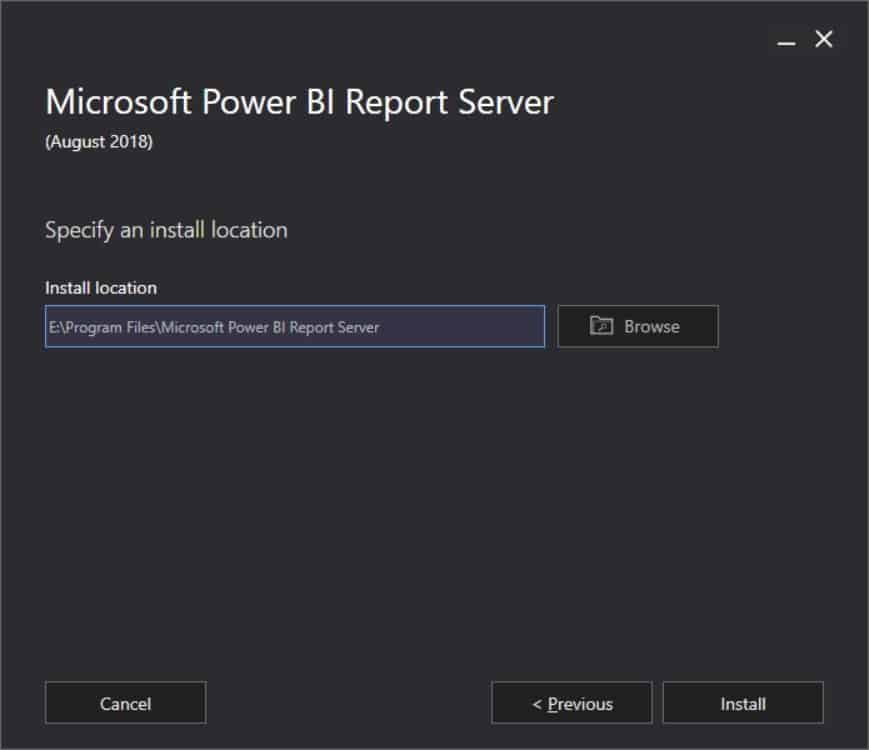869x750 pixels.
Task: Click the Install button
Action: tap(743, 703)
